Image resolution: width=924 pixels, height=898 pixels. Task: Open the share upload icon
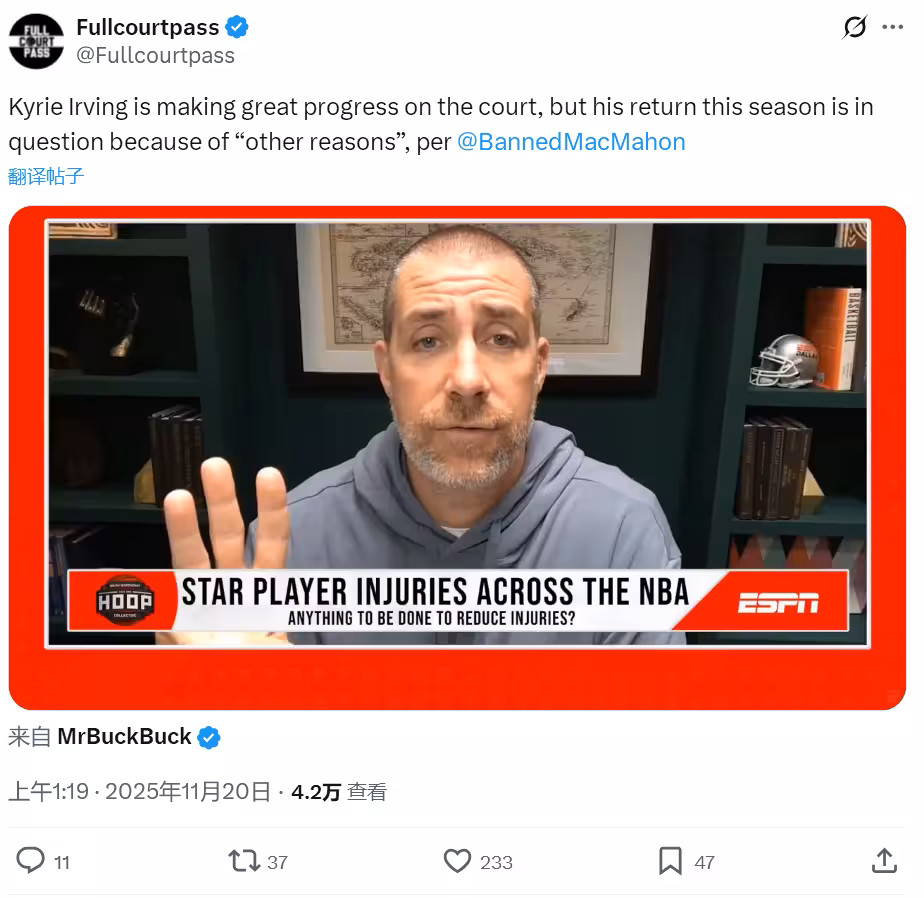[x=884, y=861]
